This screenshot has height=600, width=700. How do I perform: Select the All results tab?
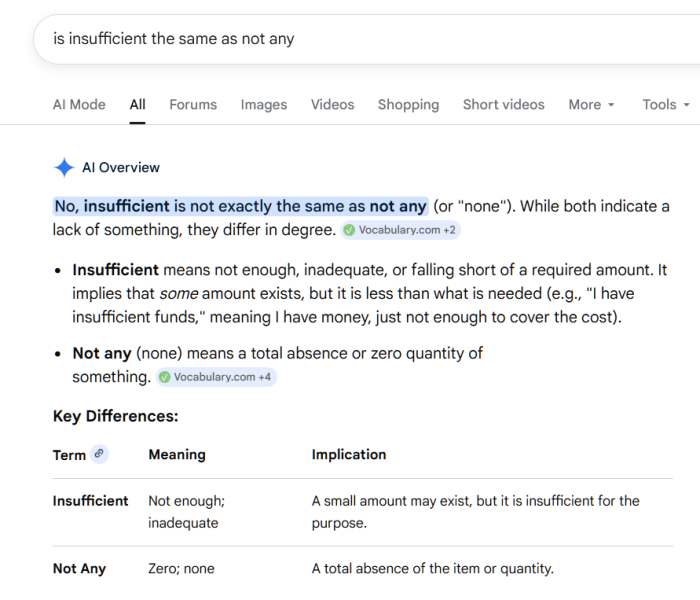coord(137,105)
